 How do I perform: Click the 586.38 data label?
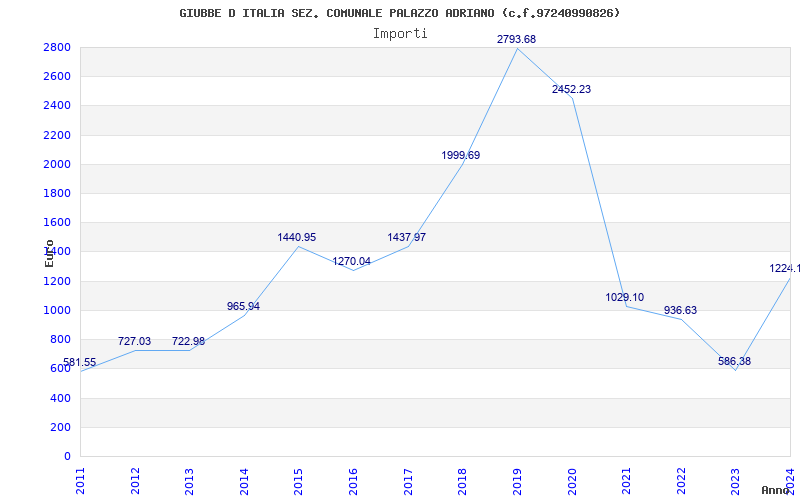734,361
